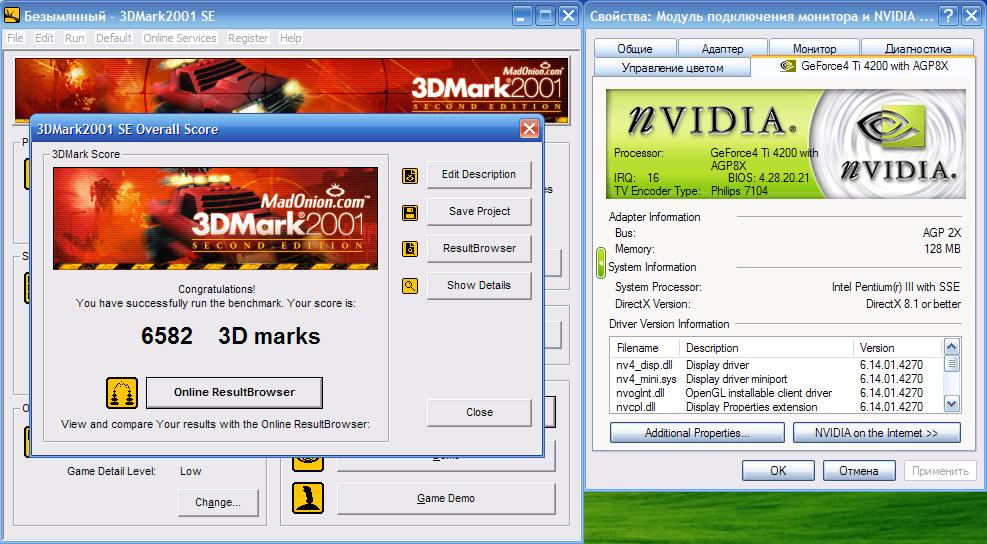Open the Run menu

[74, 38]
